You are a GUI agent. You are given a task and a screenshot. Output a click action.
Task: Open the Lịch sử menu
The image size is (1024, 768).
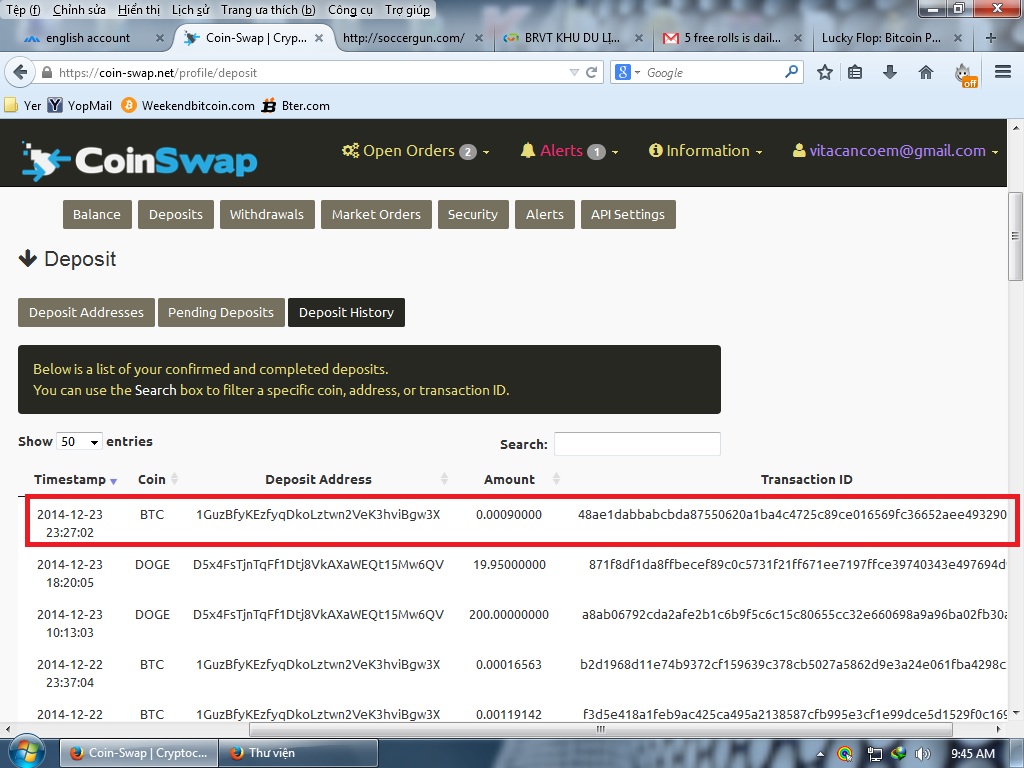click(x=191, y=10)
